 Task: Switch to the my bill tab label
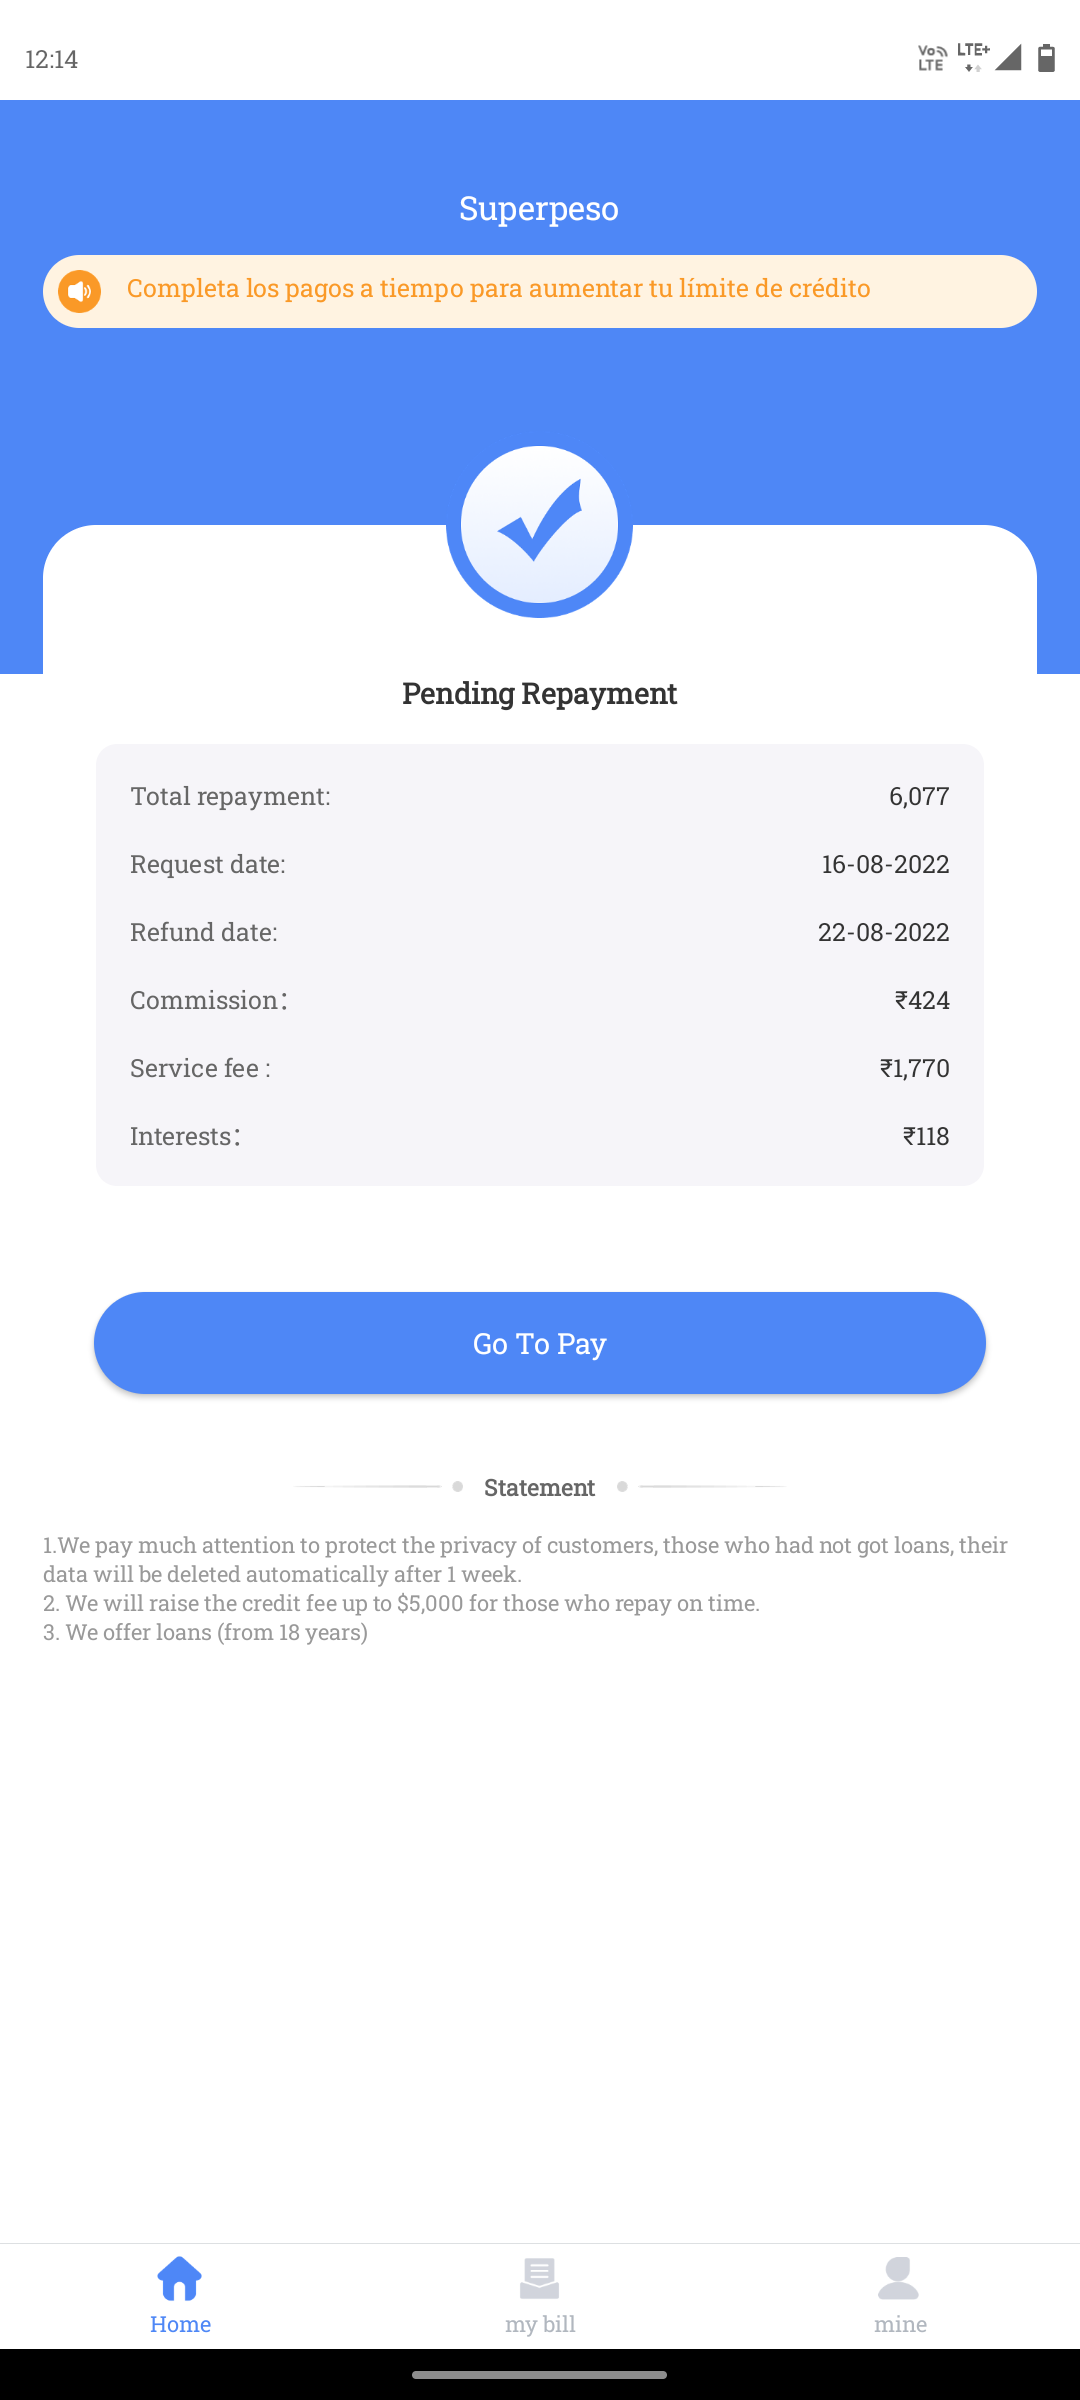click(540, 2324)
